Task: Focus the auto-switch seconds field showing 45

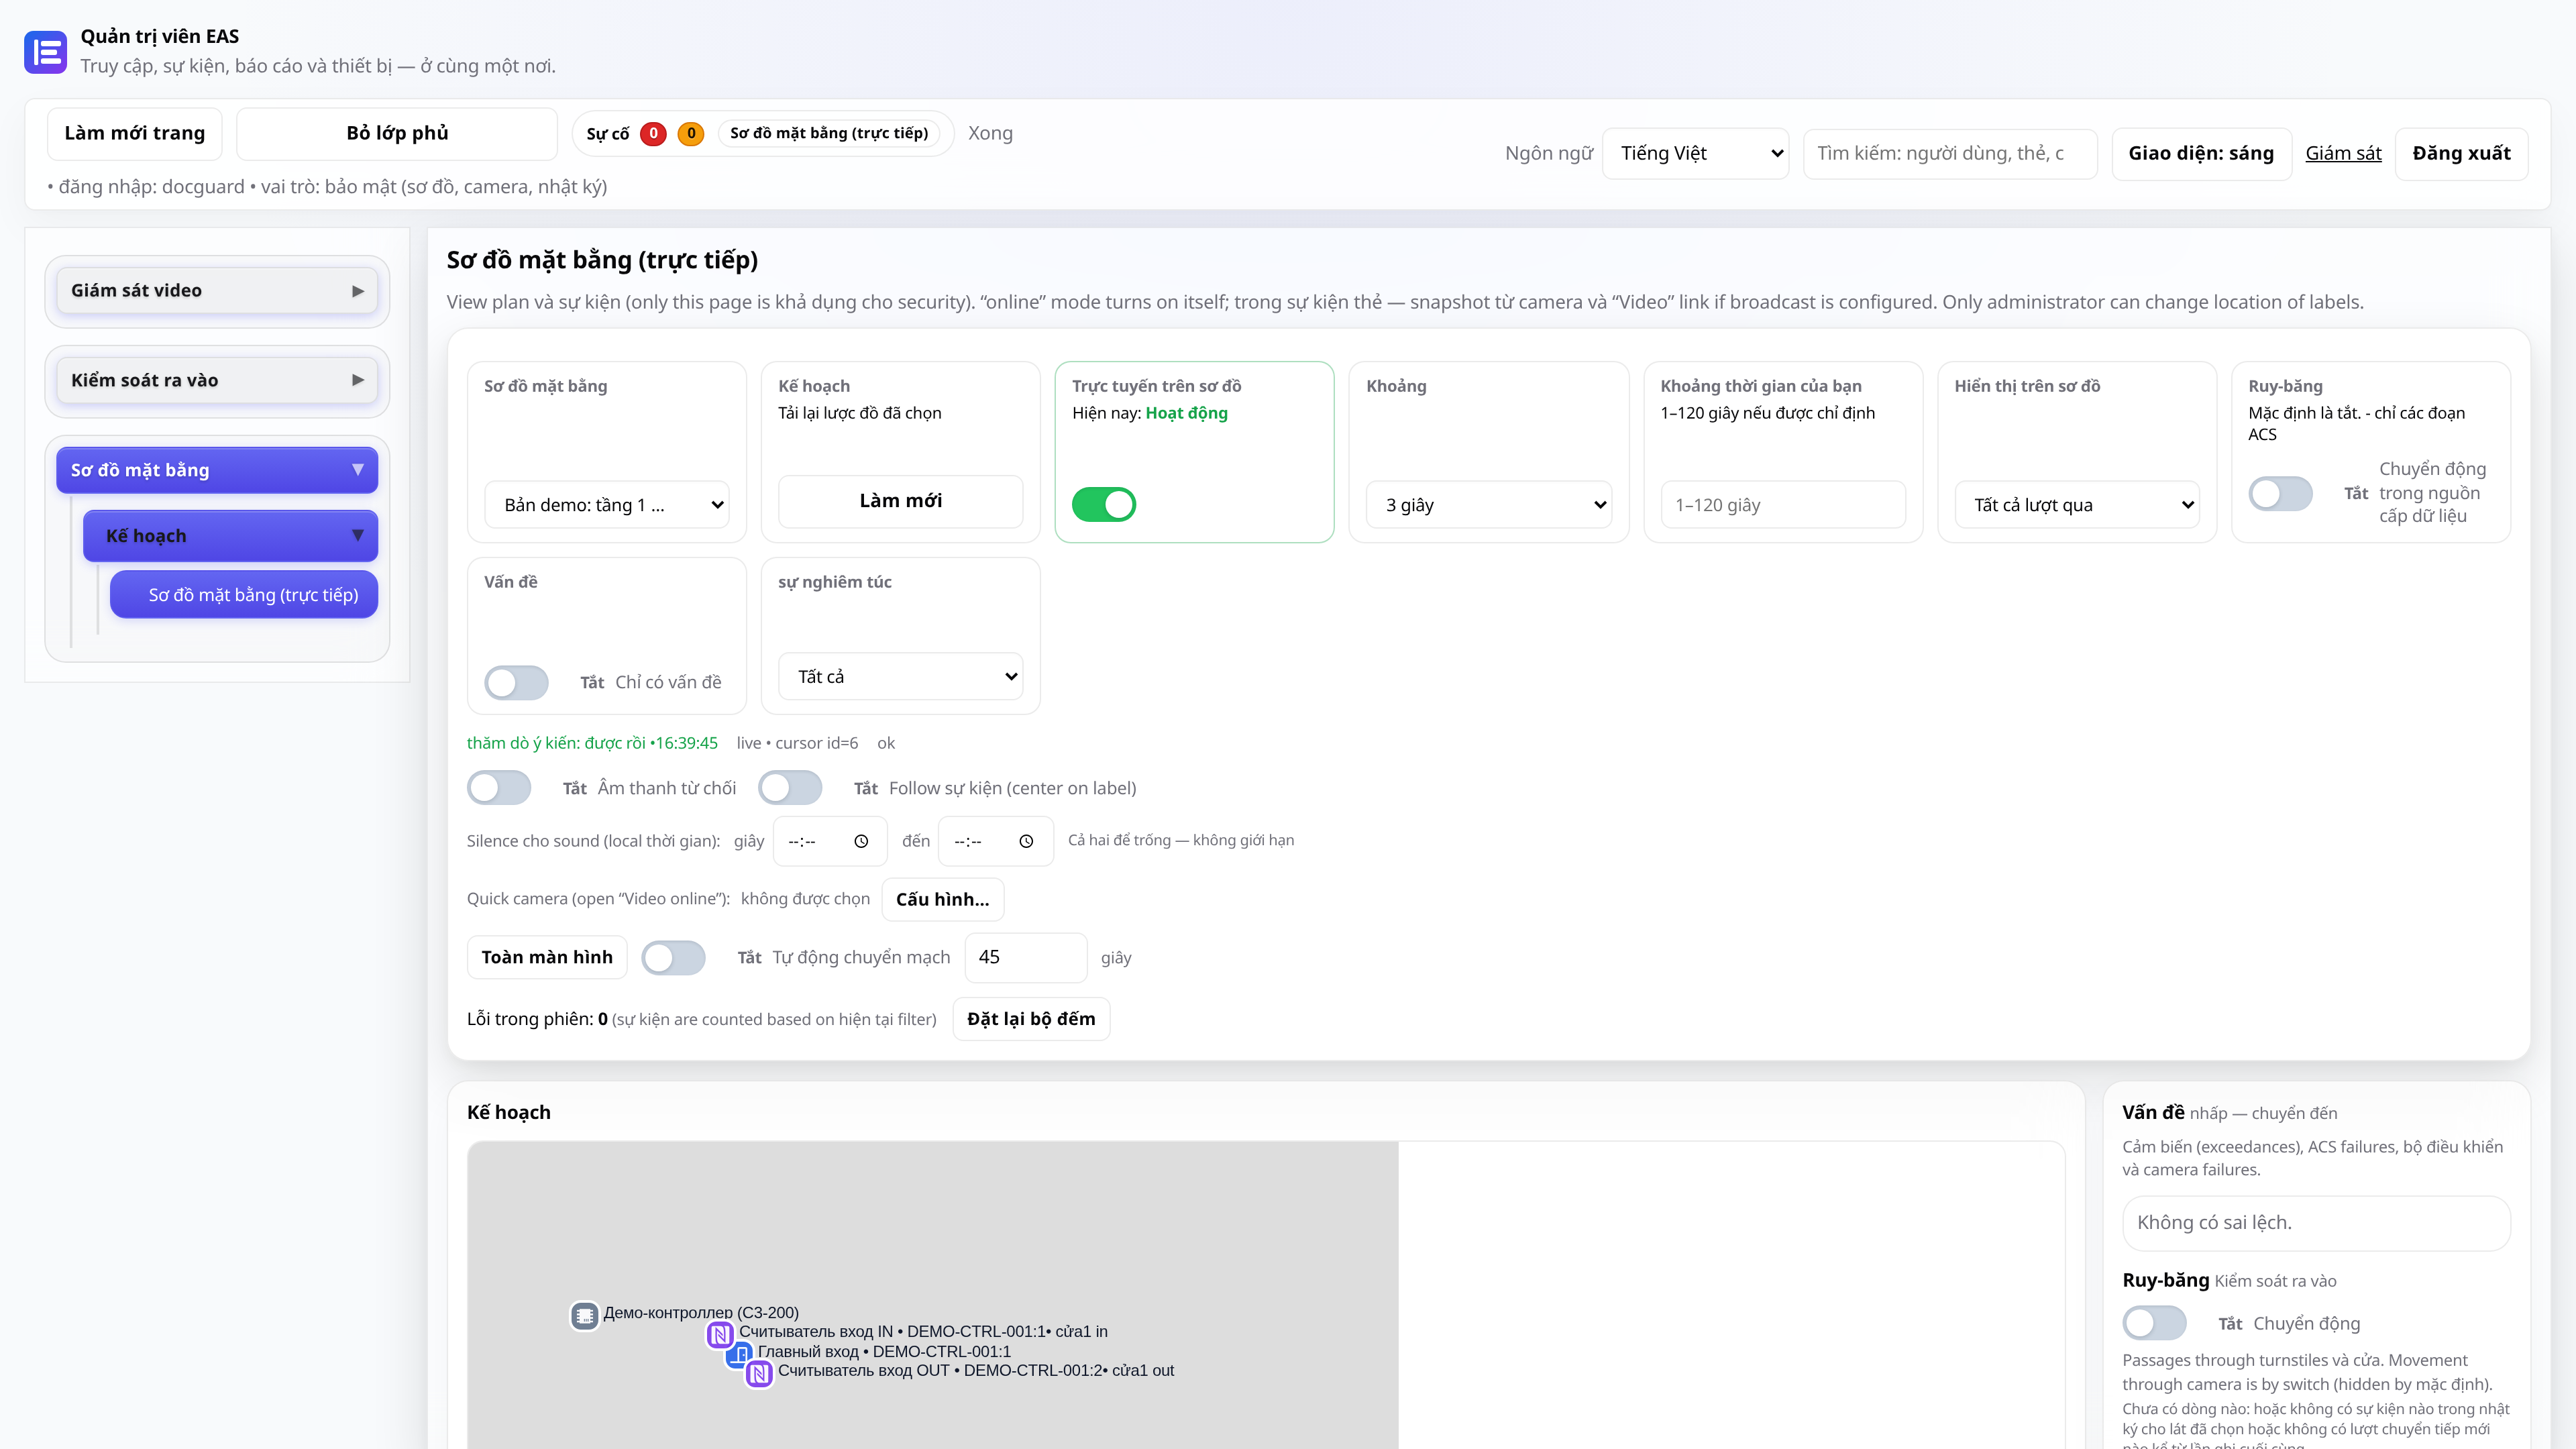Action: (x=1026, y=957)
